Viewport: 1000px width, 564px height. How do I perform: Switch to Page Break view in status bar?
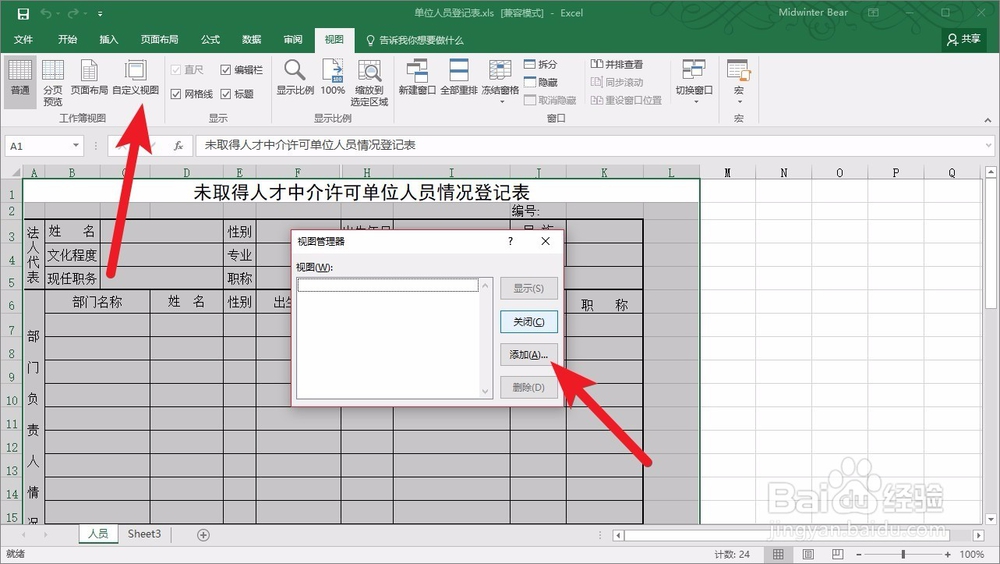pyautogui.click(x=837, y=554)
